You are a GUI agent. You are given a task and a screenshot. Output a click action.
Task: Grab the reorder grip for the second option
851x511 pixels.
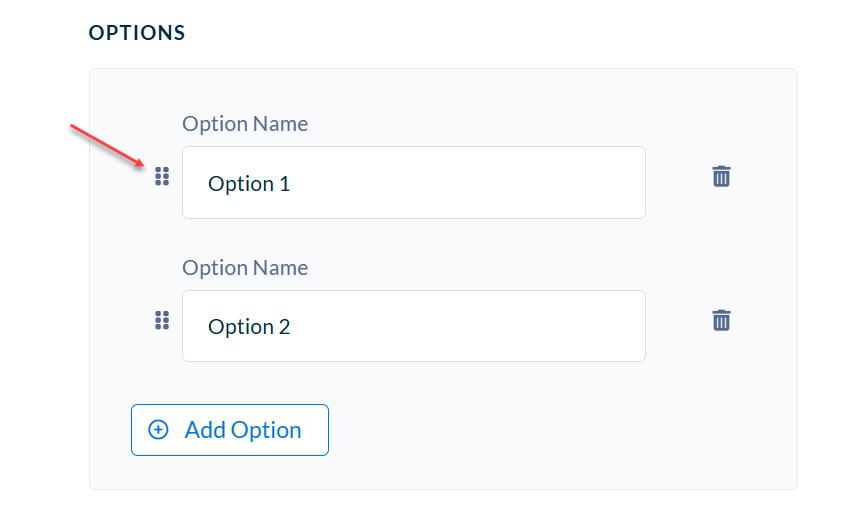point(162,320)
